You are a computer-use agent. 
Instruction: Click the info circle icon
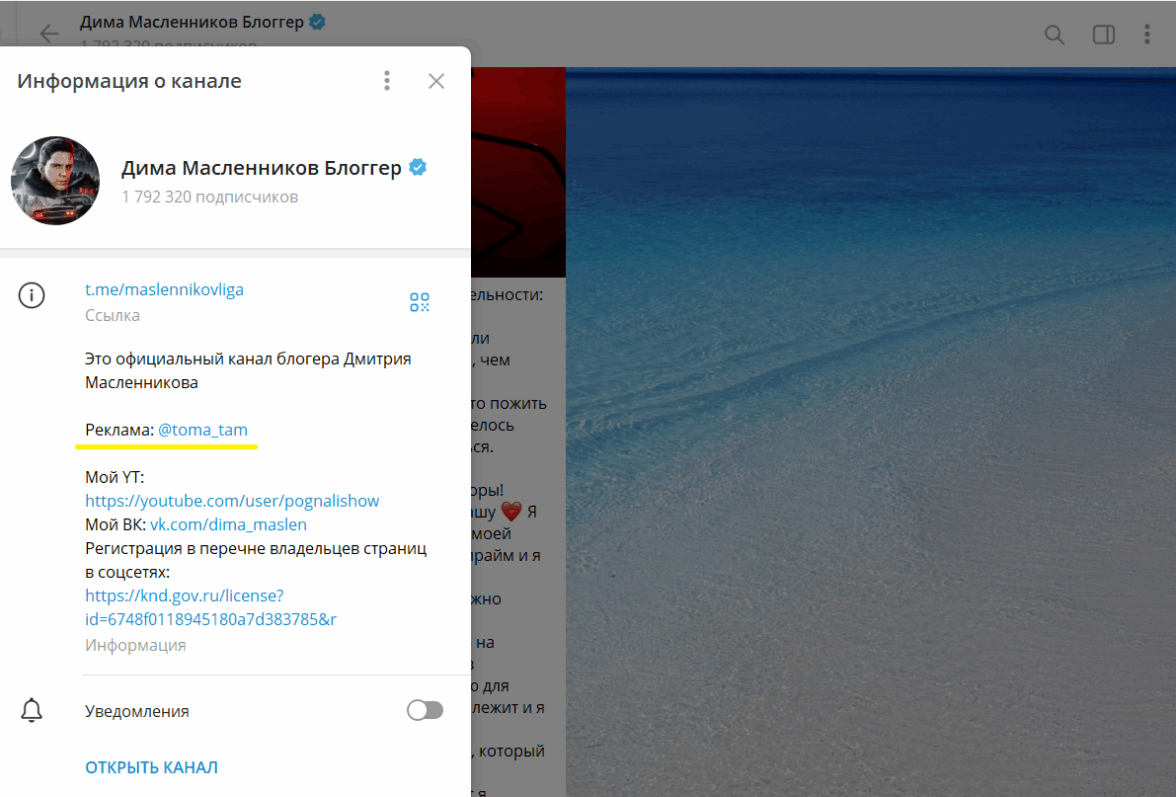[32, 296]
